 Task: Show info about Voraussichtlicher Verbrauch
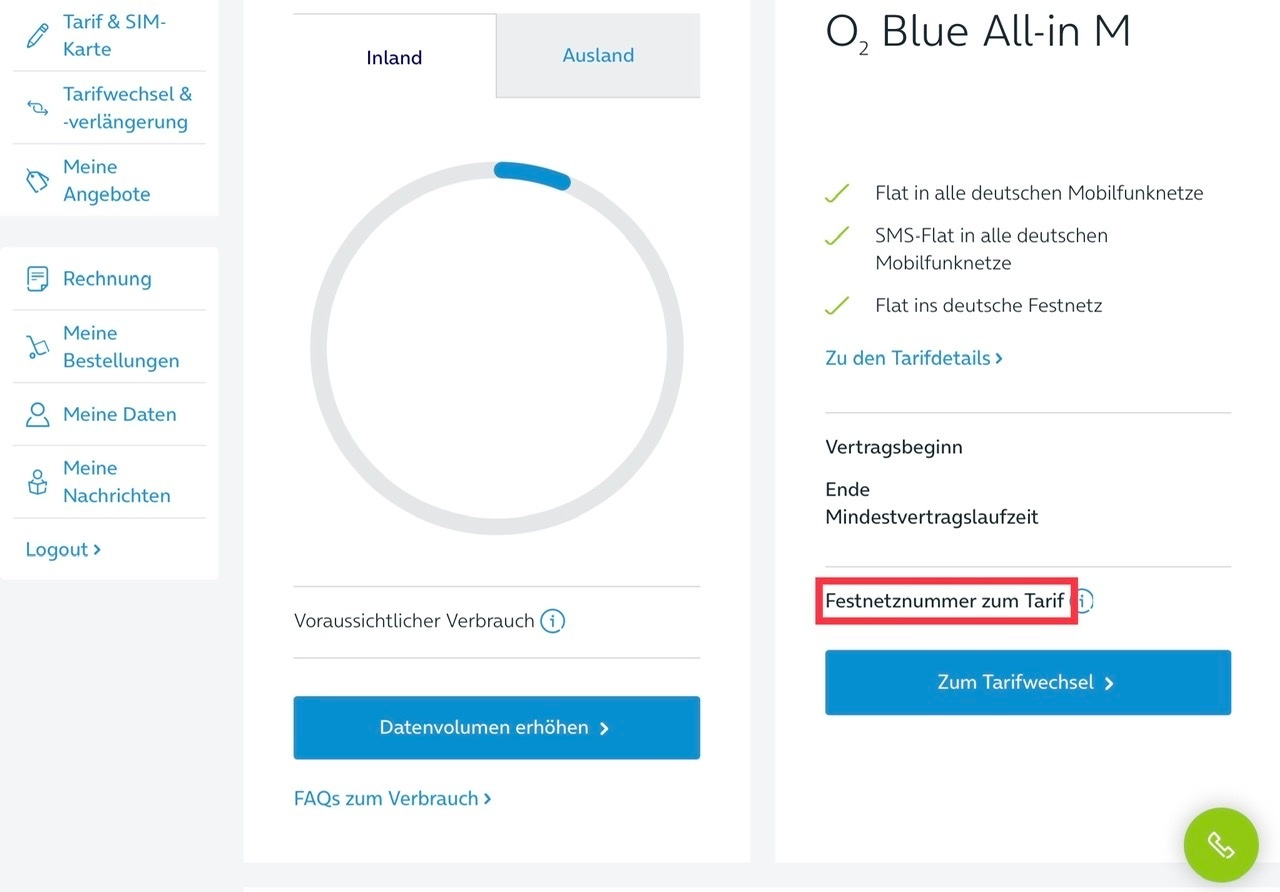coord(552,621)
